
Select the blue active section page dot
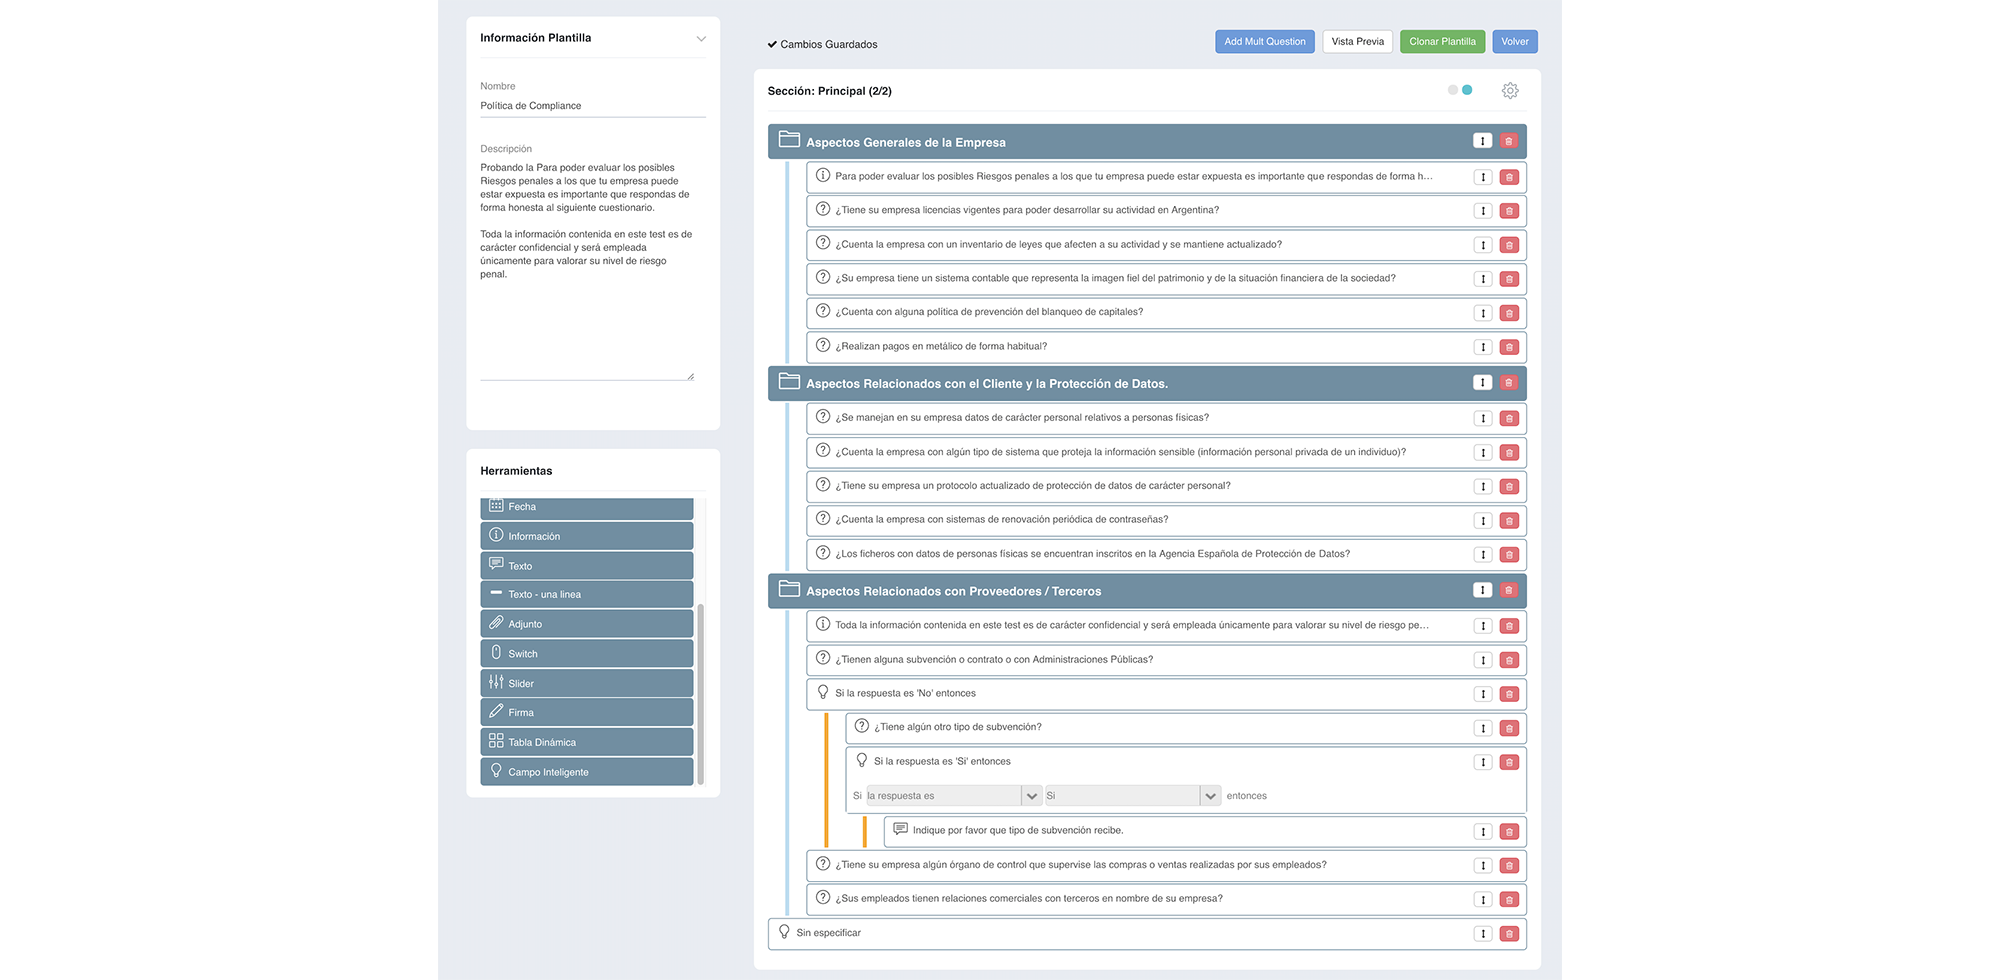point(1467,90)
